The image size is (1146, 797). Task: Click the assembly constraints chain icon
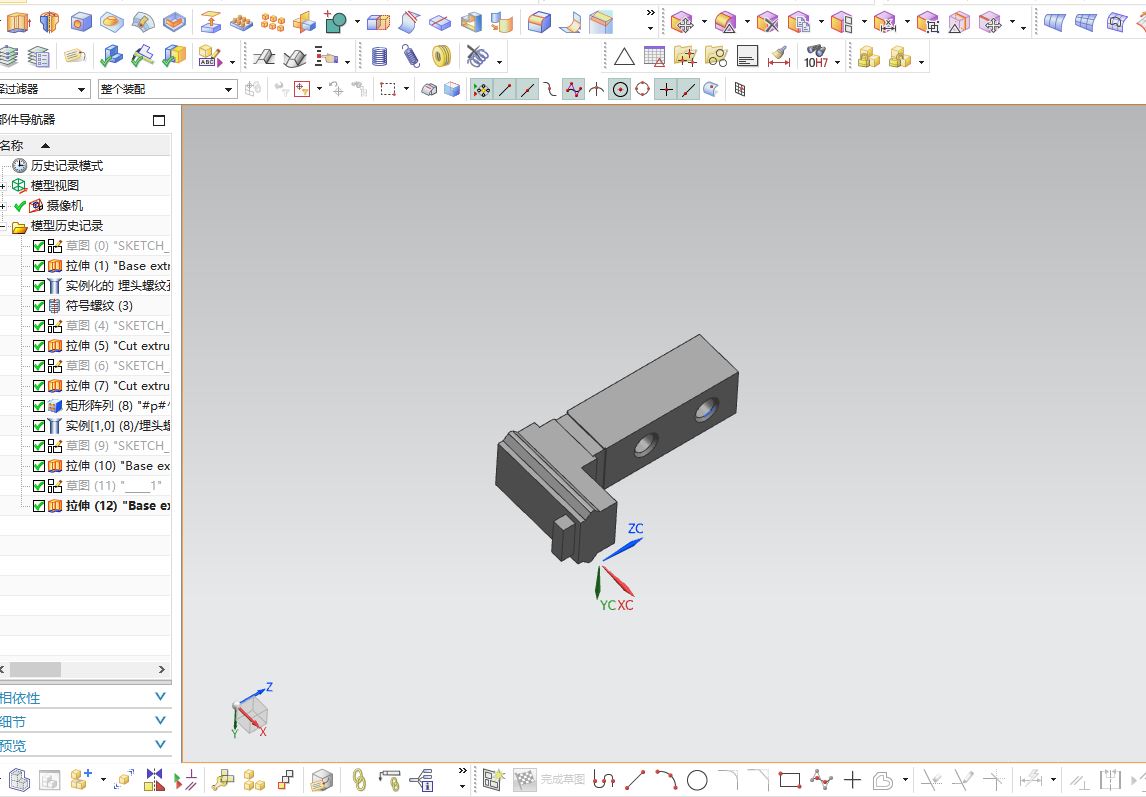coord(358,780)
